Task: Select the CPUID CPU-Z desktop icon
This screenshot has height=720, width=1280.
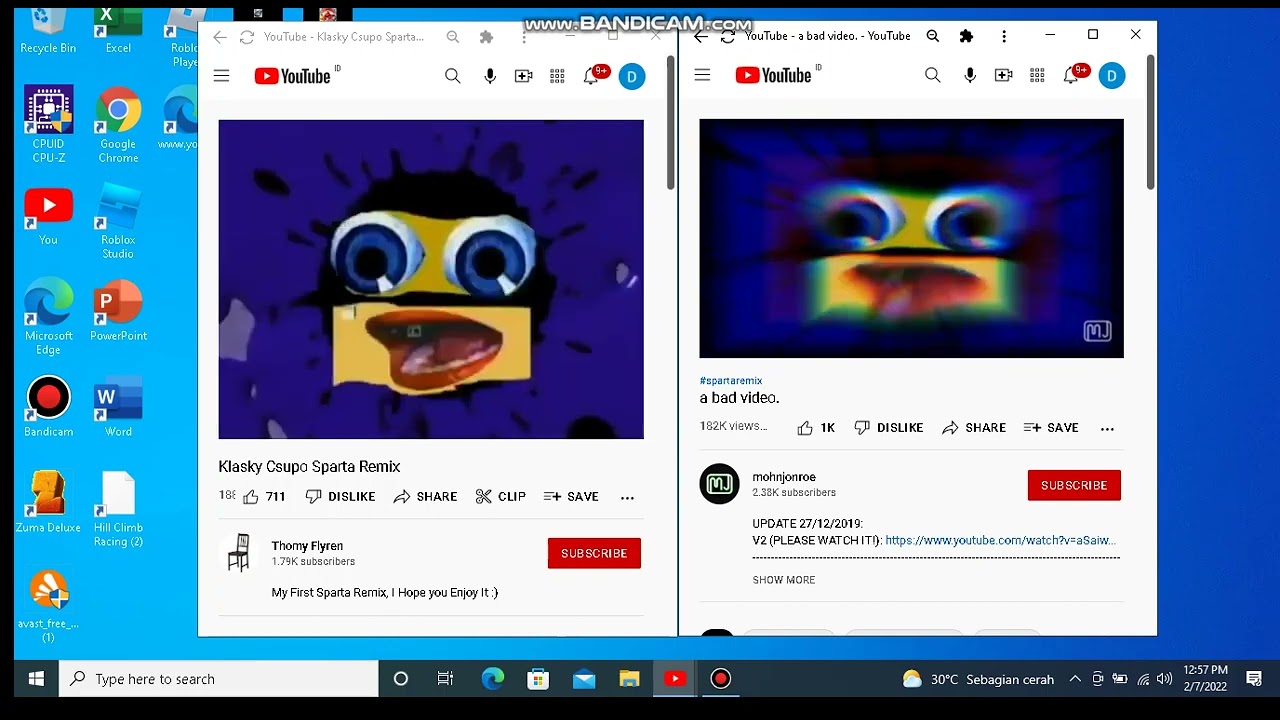Action: coord(48,125)
